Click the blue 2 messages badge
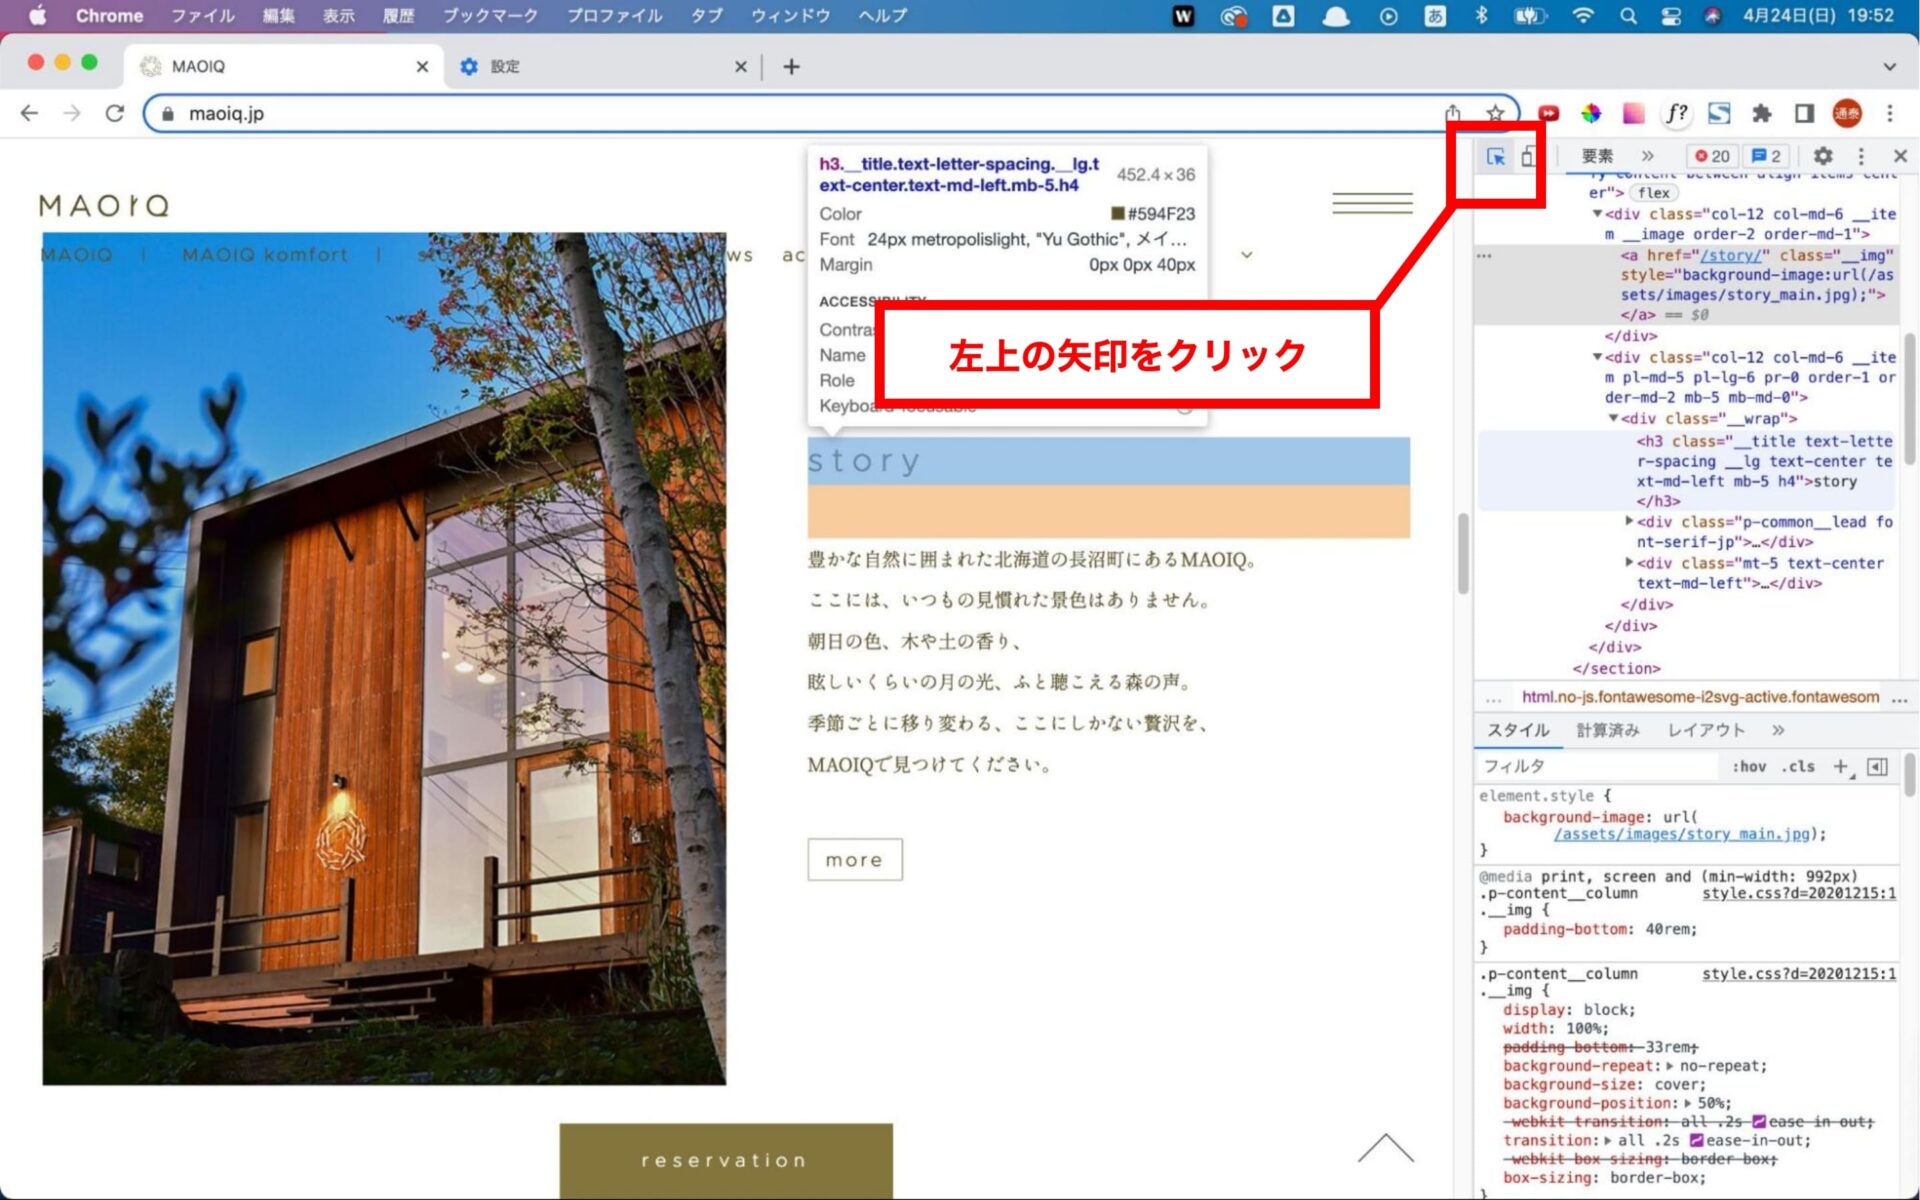1920x1200 pixels. tap(1767, 156)
